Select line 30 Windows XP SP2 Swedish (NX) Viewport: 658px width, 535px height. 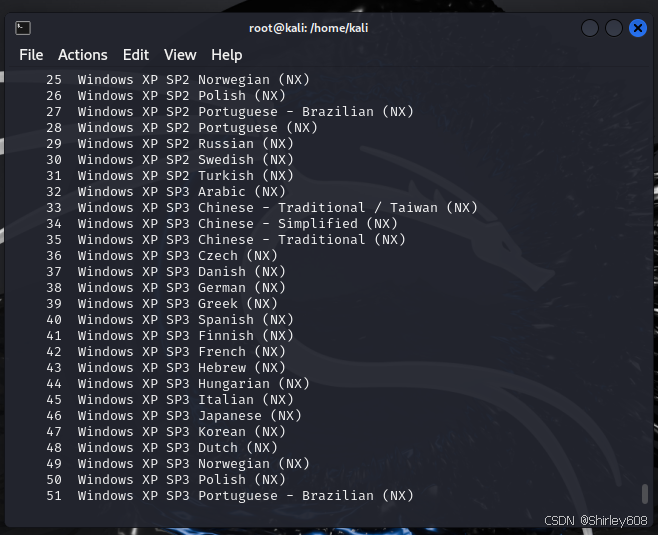pos(170,159)
